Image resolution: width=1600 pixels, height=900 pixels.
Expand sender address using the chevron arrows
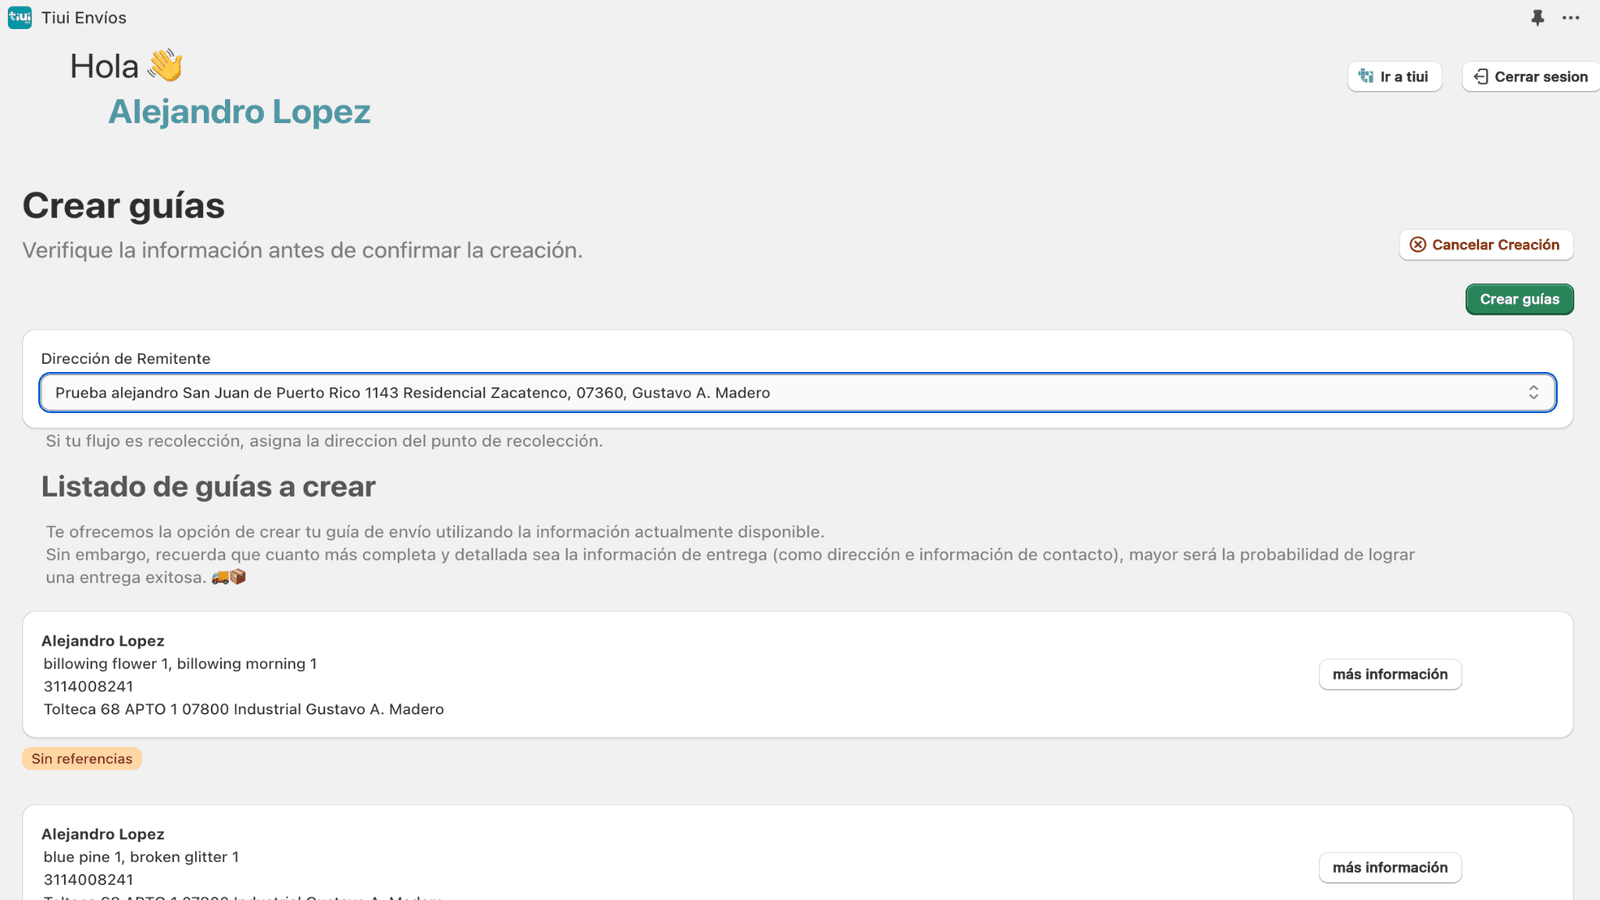point(1533,393)
